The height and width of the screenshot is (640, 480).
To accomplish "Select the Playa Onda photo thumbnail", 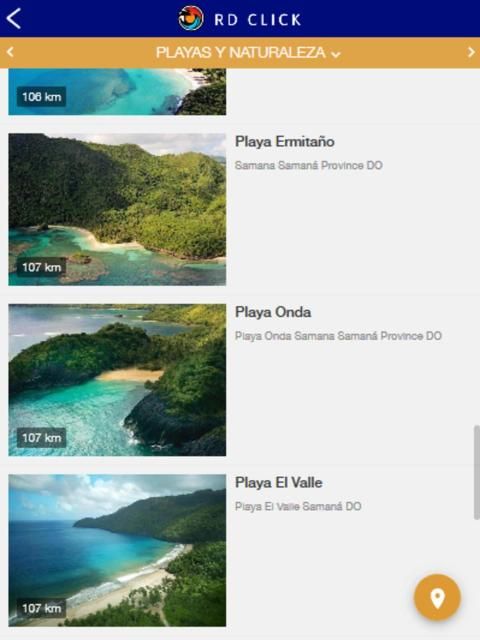I will (x=117, y=380).
